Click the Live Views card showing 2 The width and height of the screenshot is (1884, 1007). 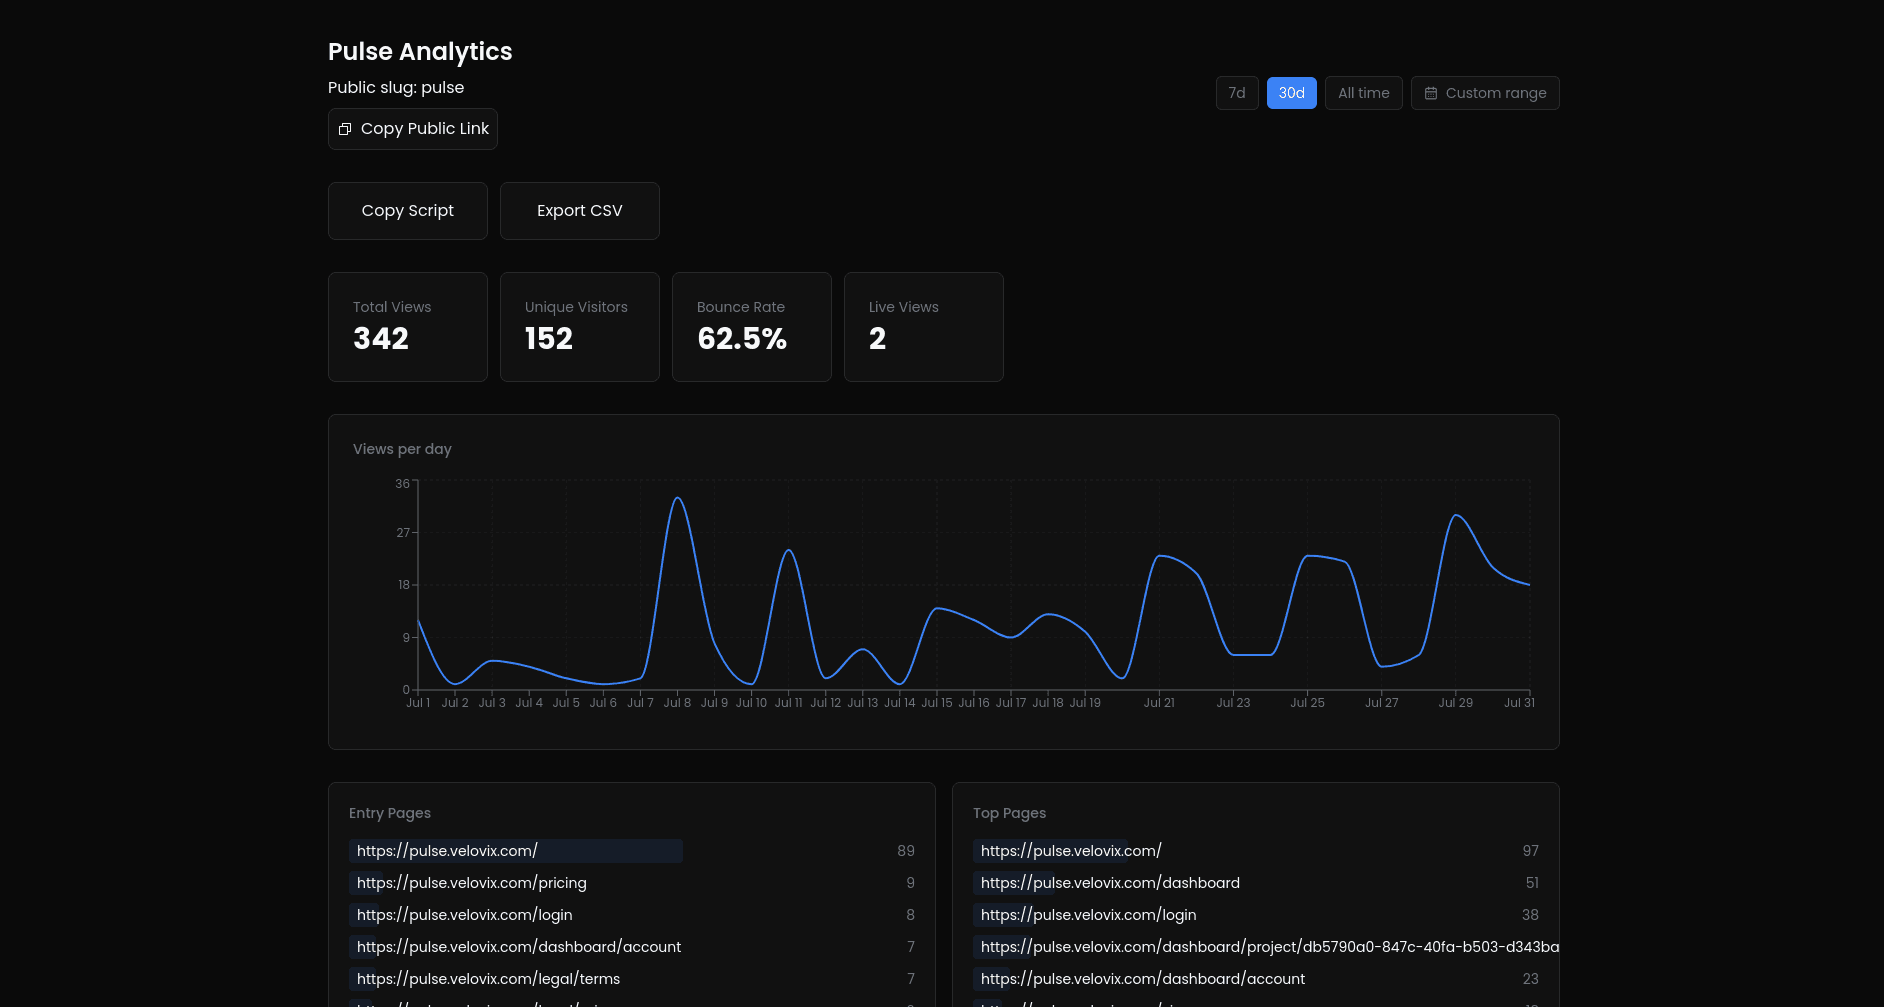coord(924,327)
